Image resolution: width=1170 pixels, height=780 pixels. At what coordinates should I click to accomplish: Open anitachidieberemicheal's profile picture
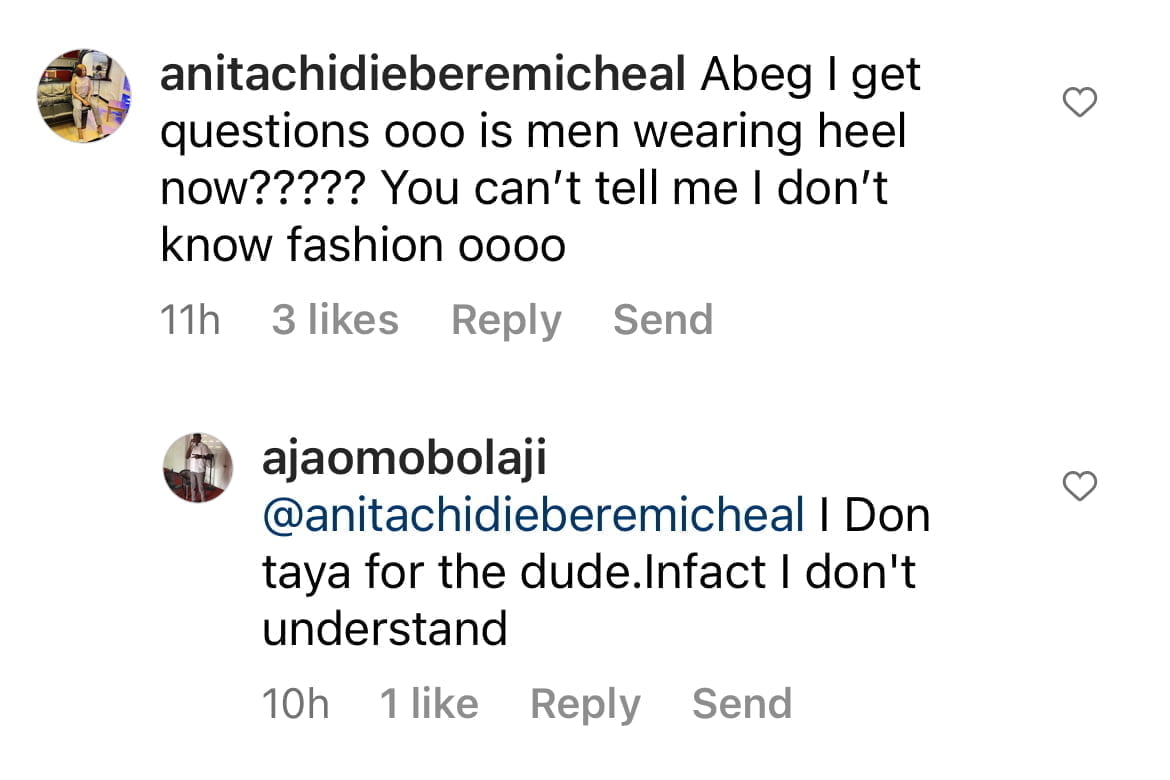(x=84, y=96)
